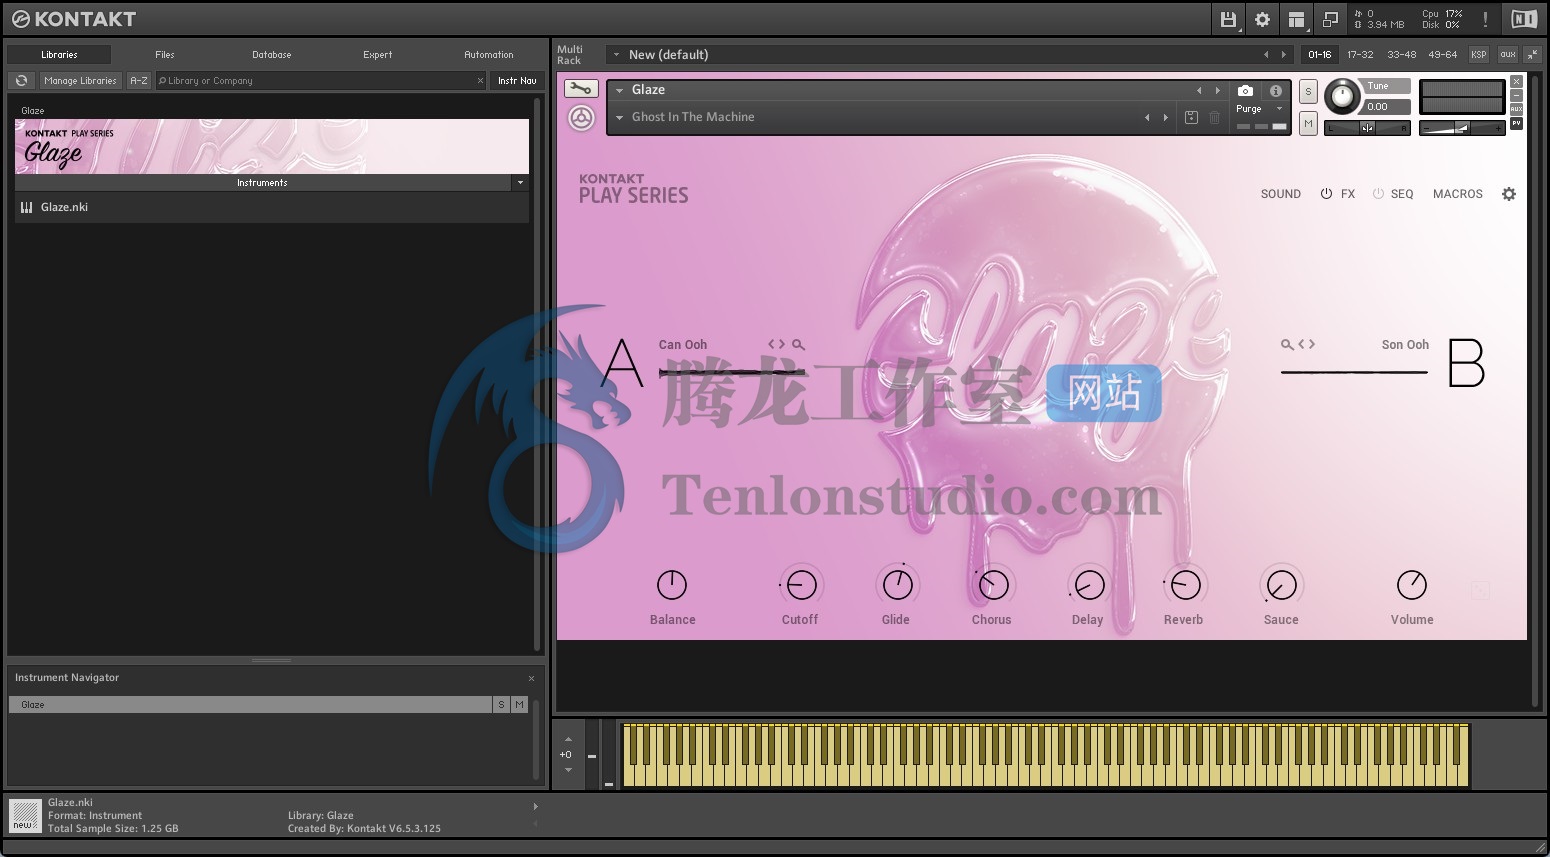The image size is (1550, 857).
Task: Minimize all instruments in rack header
Action: pyautogui.click(x=1530, y=54)
